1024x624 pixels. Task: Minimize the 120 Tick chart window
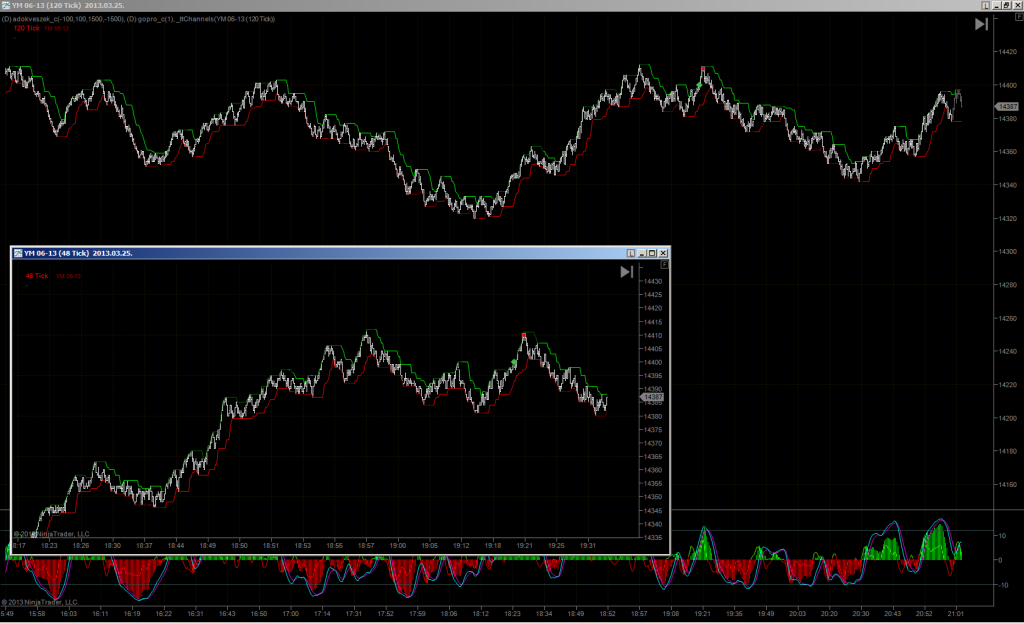(x=997, y=5)
